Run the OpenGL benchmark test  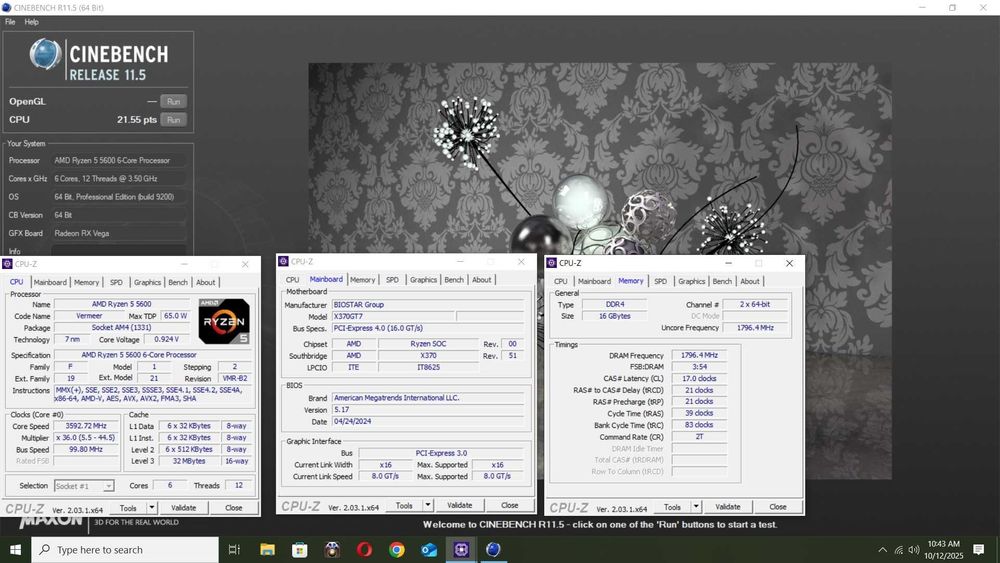(173, 101)
